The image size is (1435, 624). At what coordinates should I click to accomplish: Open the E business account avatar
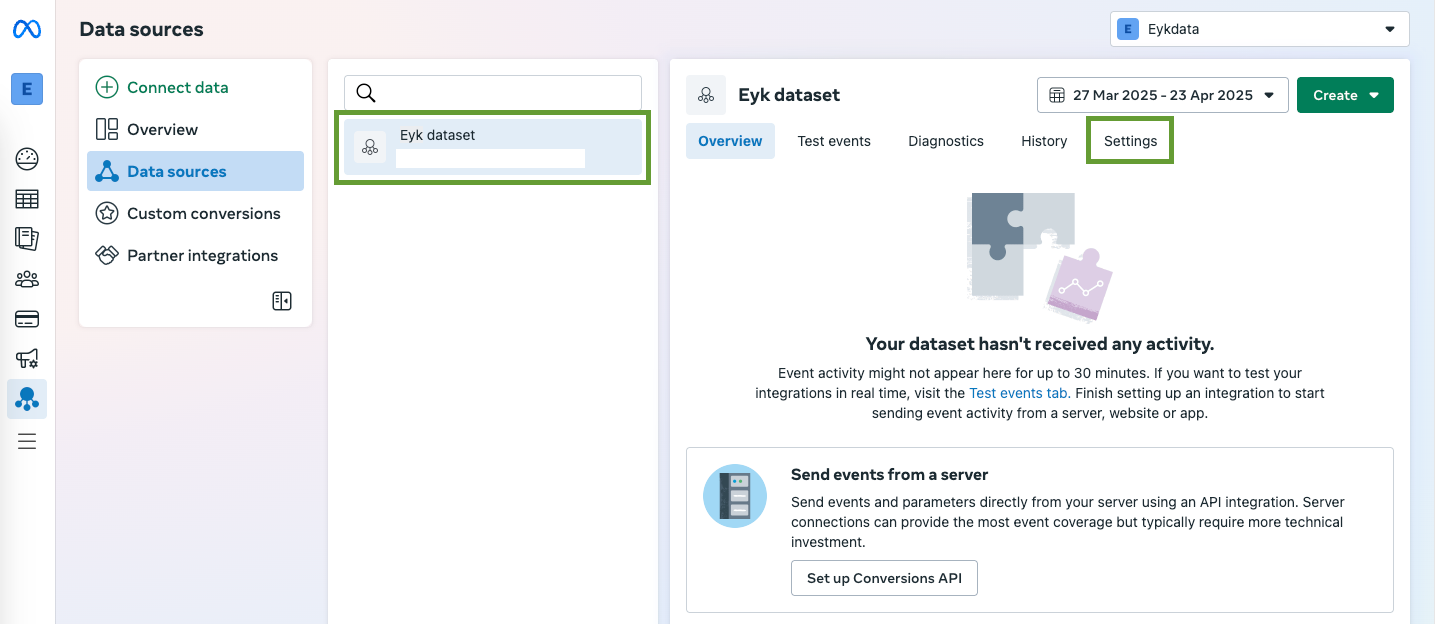click(x=26, y=89)
